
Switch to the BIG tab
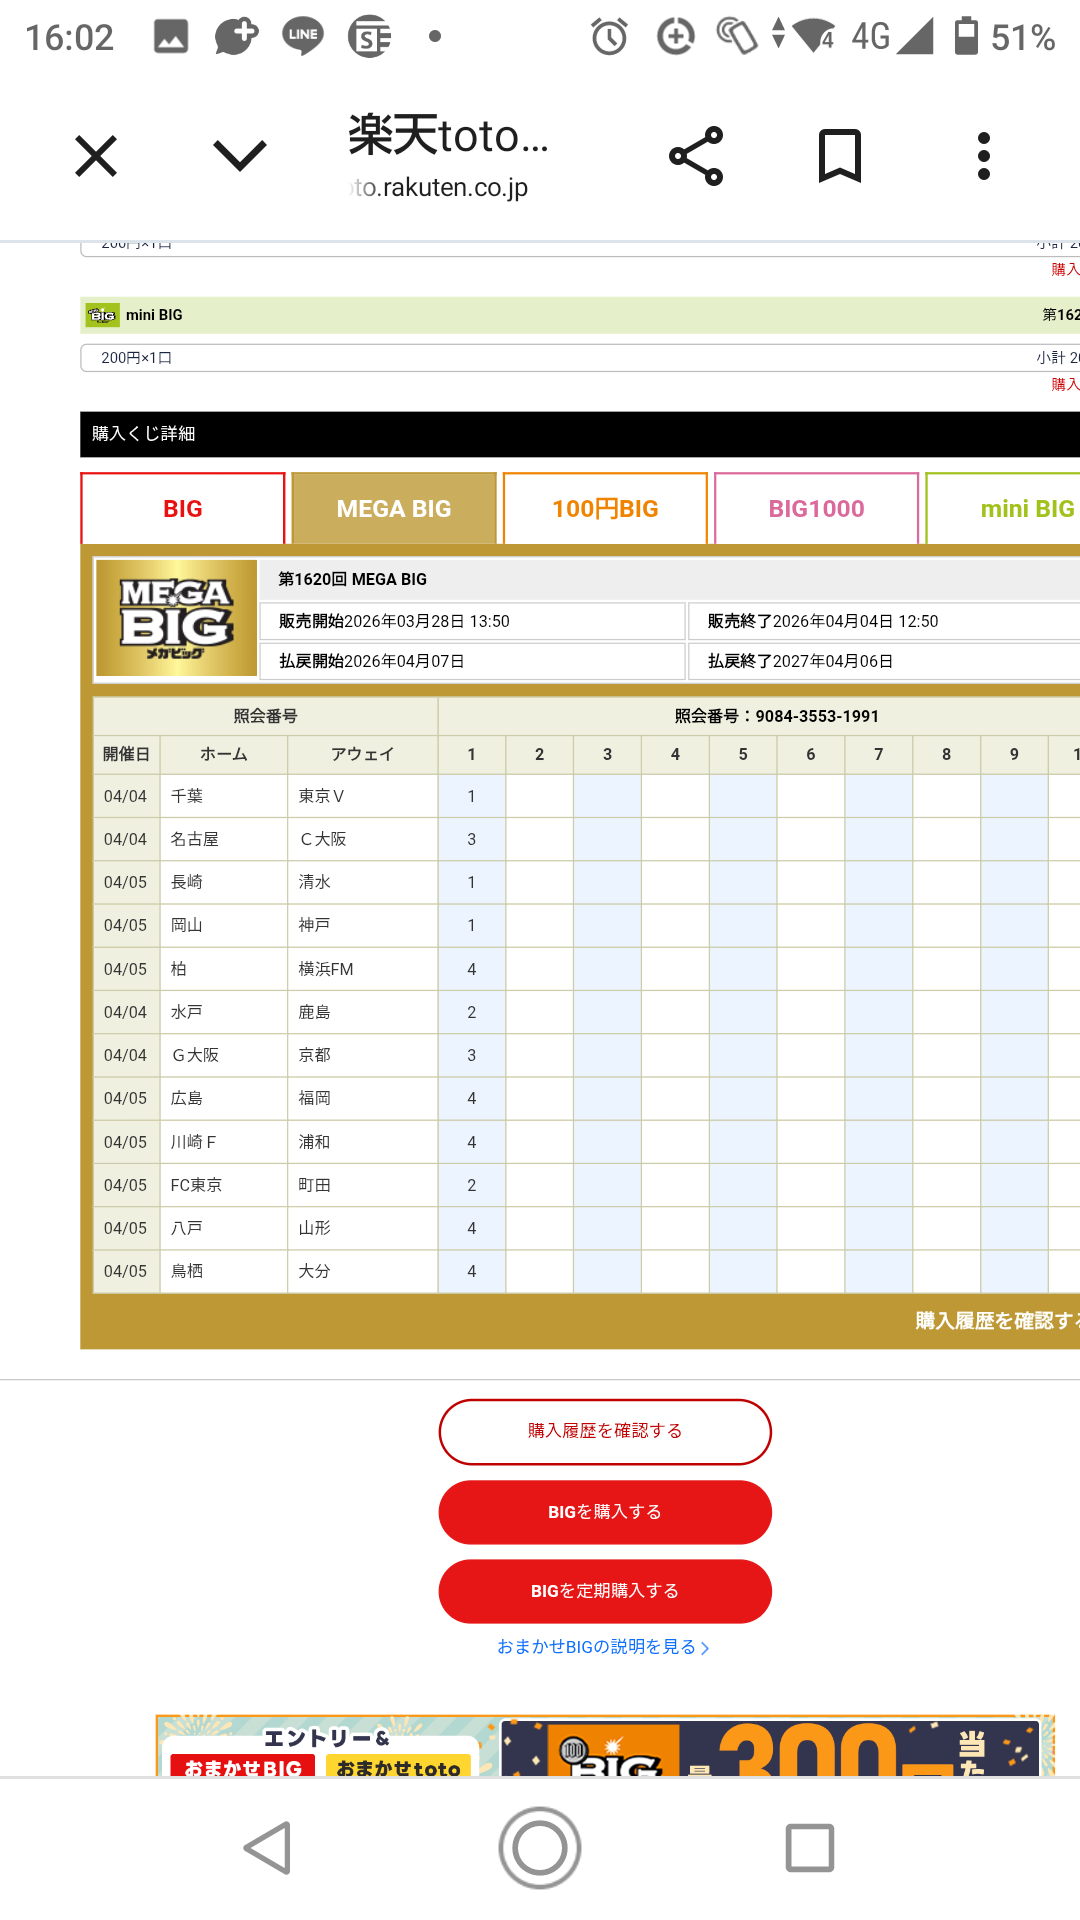tap(183, 509)
